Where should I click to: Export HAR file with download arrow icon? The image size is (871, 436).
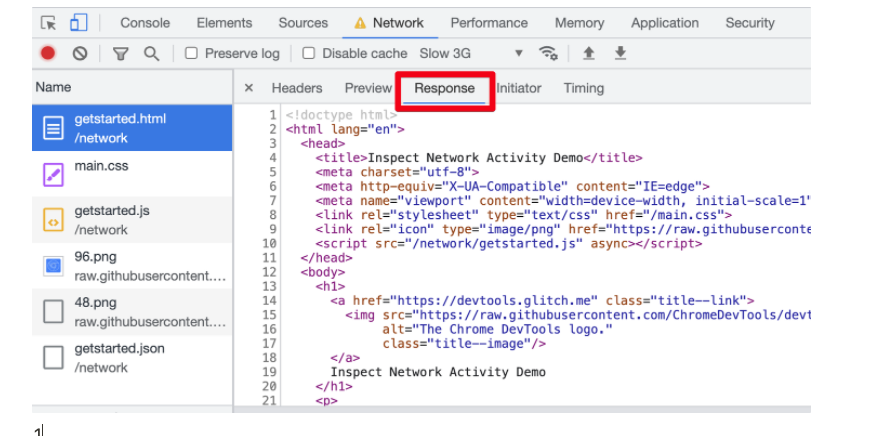point(620,53)
